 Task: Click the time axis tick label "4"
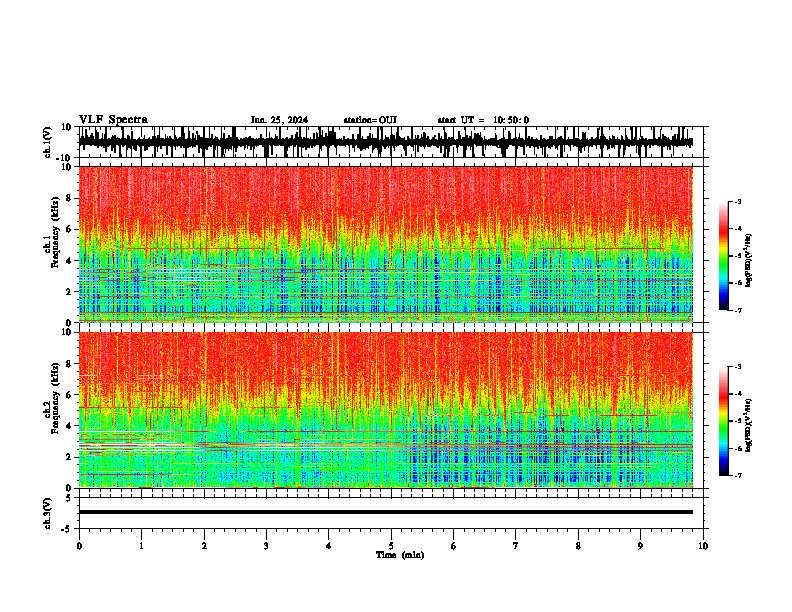328,546
